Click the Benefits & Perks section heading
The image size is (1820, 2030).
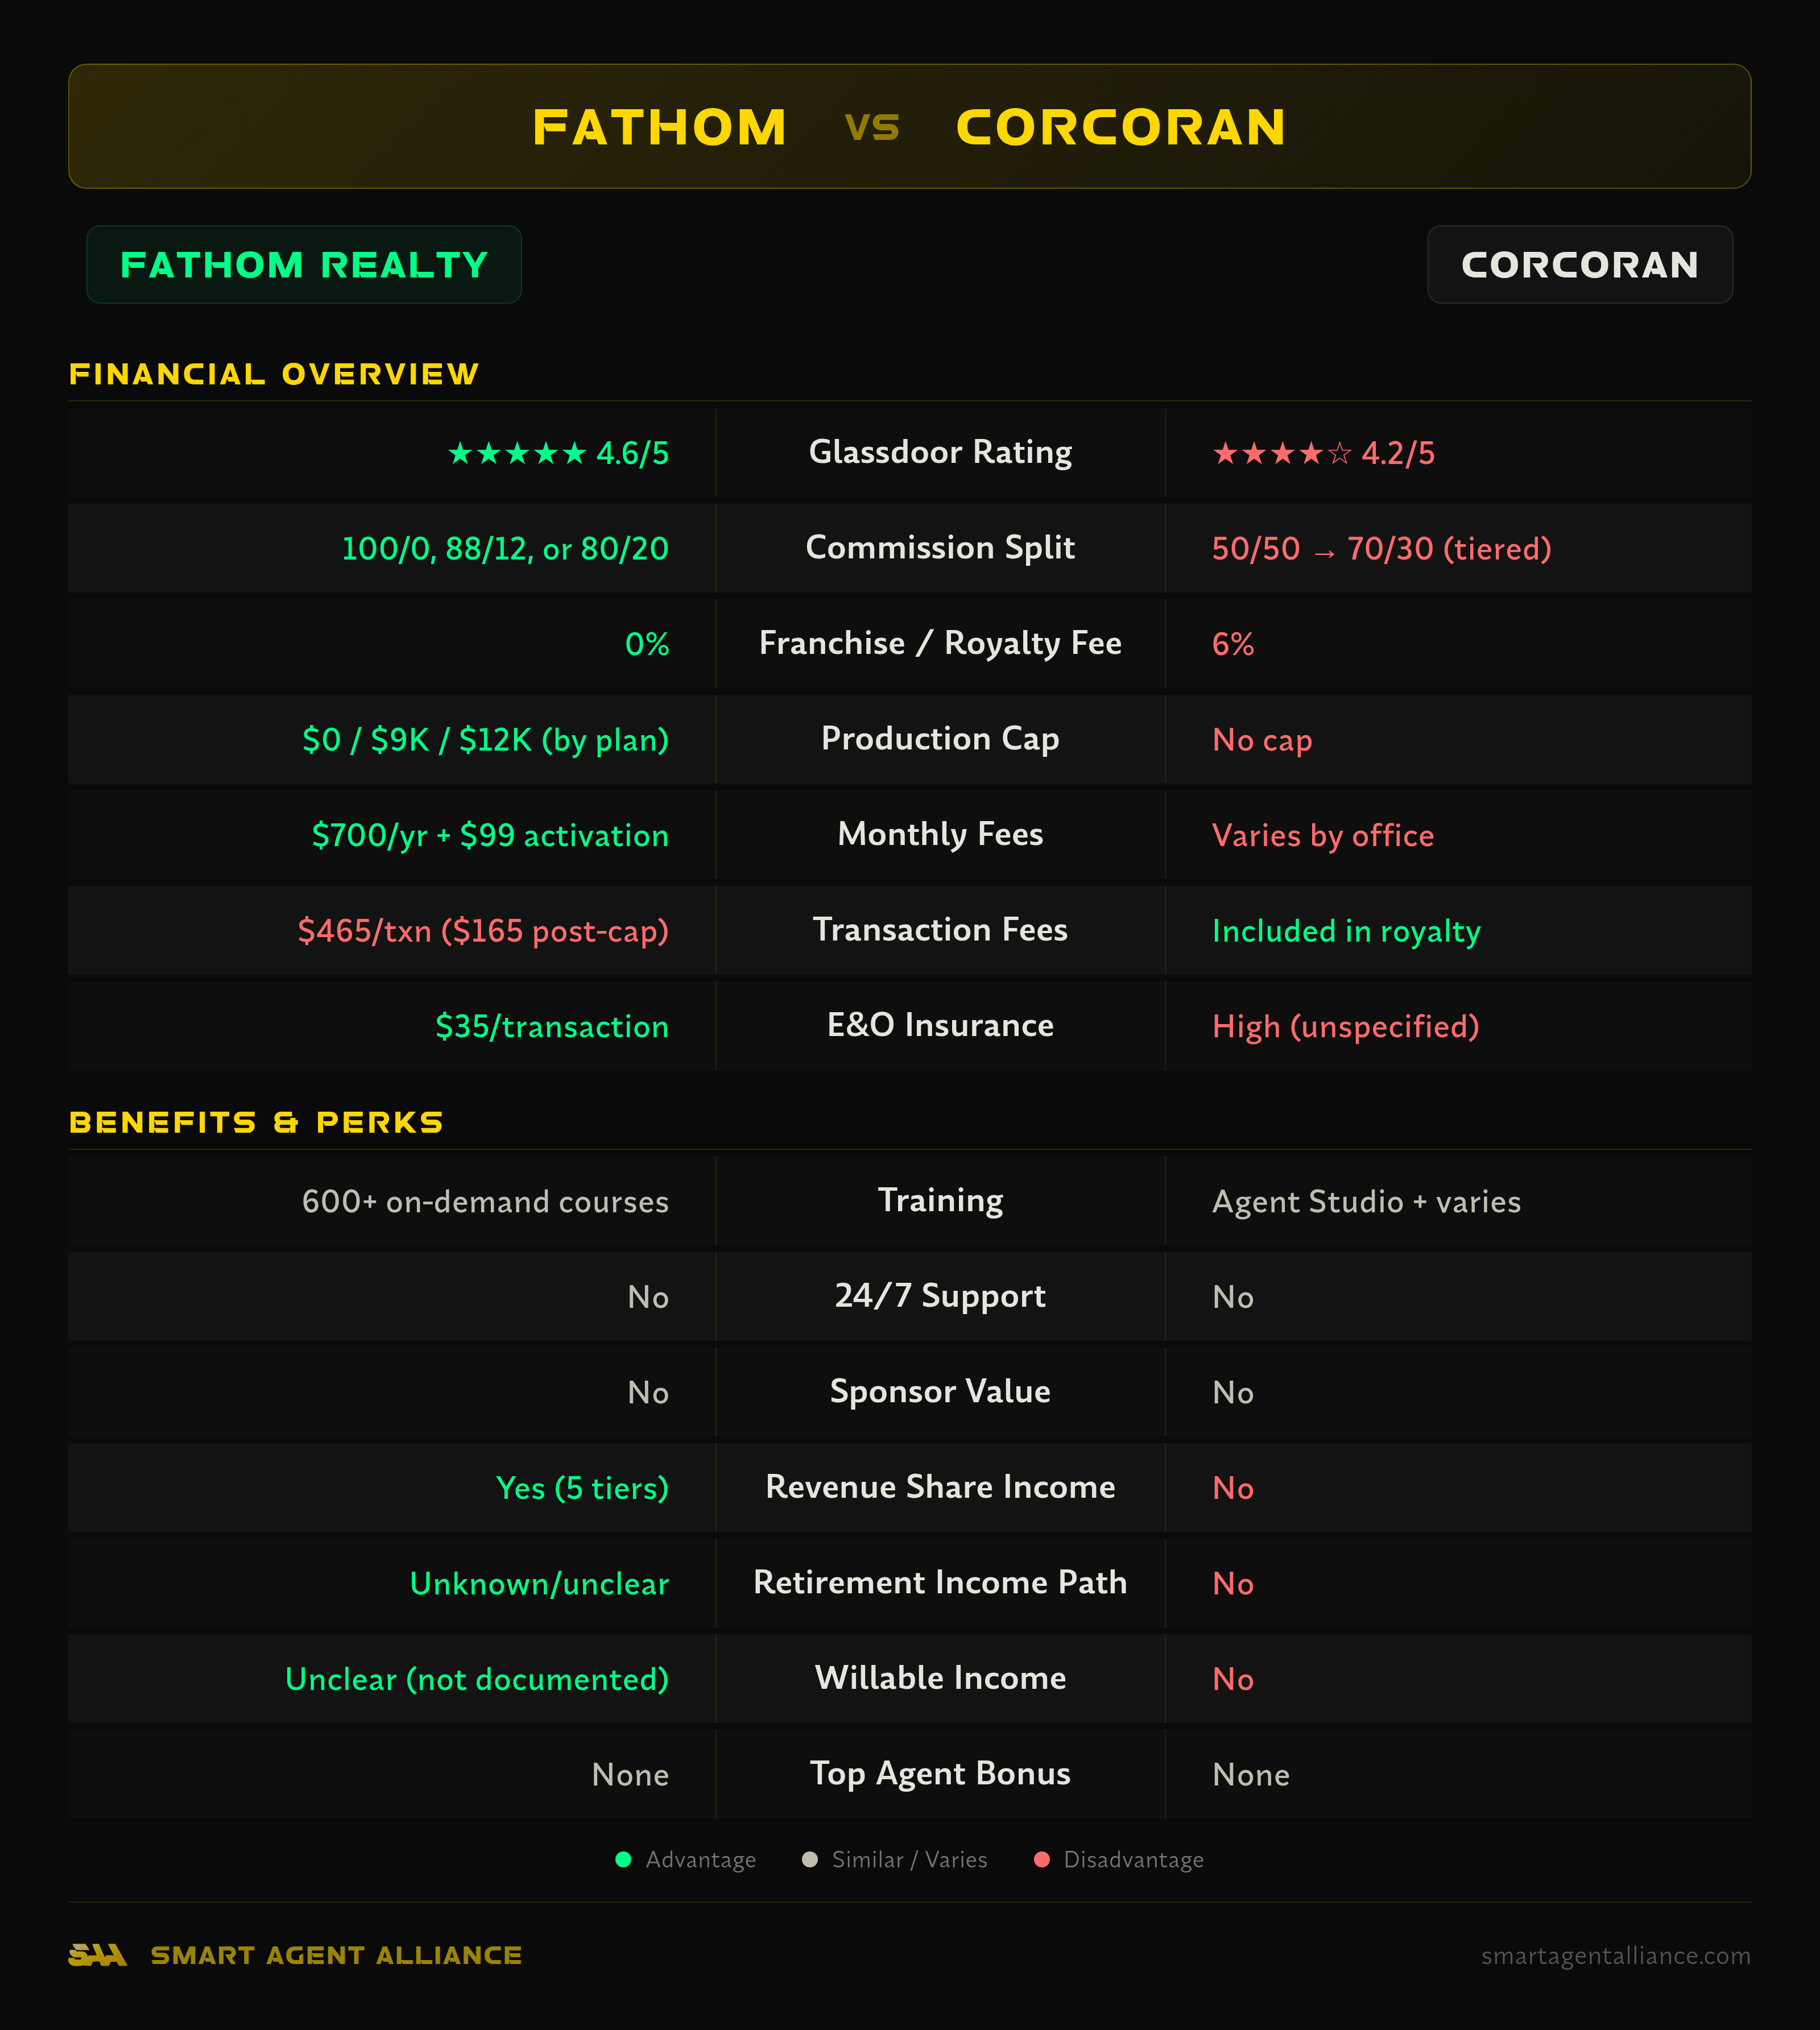click(256, 1122)
